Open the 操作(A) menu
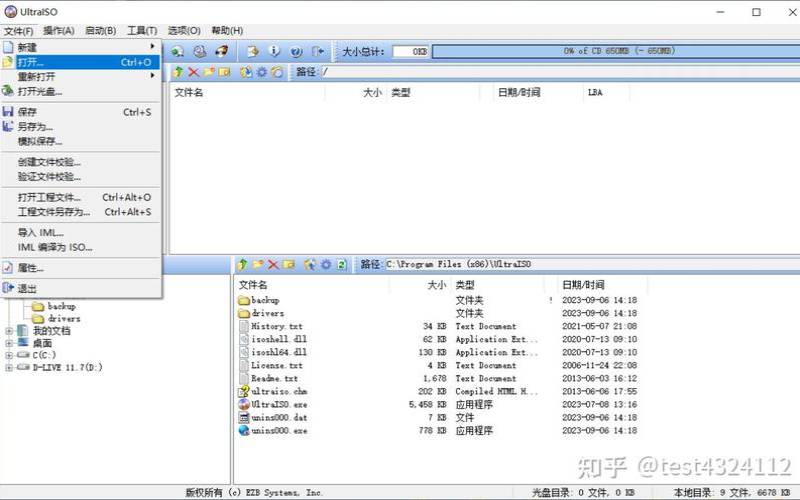 pyautogui.click(x=59, y=31)
